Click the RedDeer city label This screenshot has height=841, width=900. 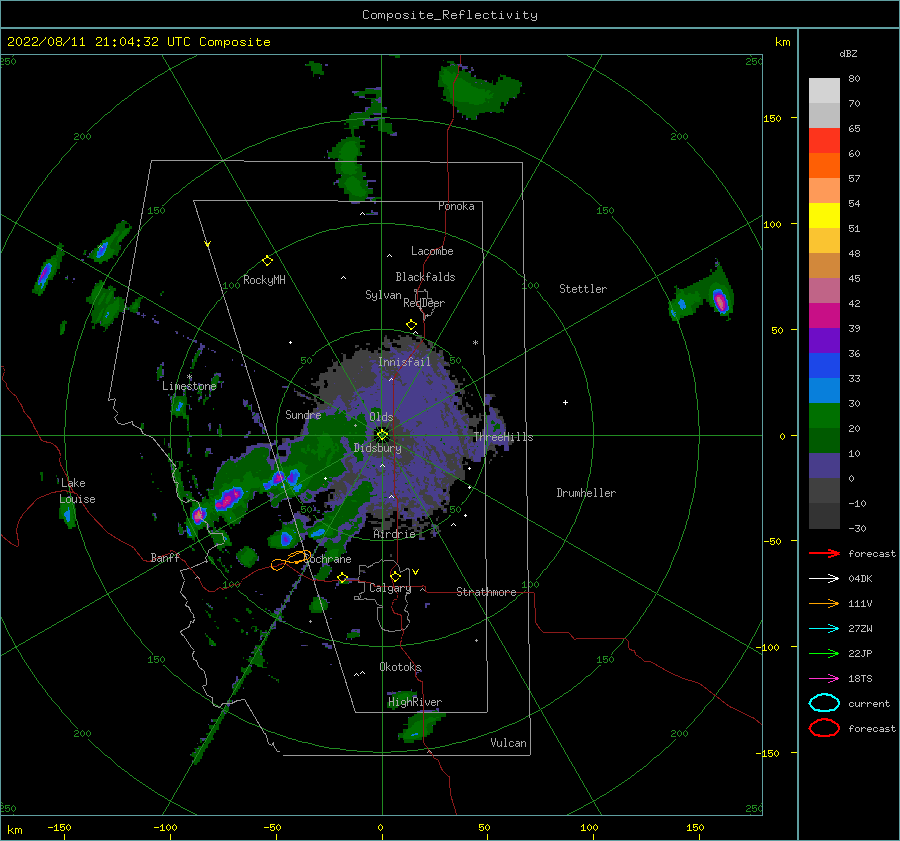[424, 303]
